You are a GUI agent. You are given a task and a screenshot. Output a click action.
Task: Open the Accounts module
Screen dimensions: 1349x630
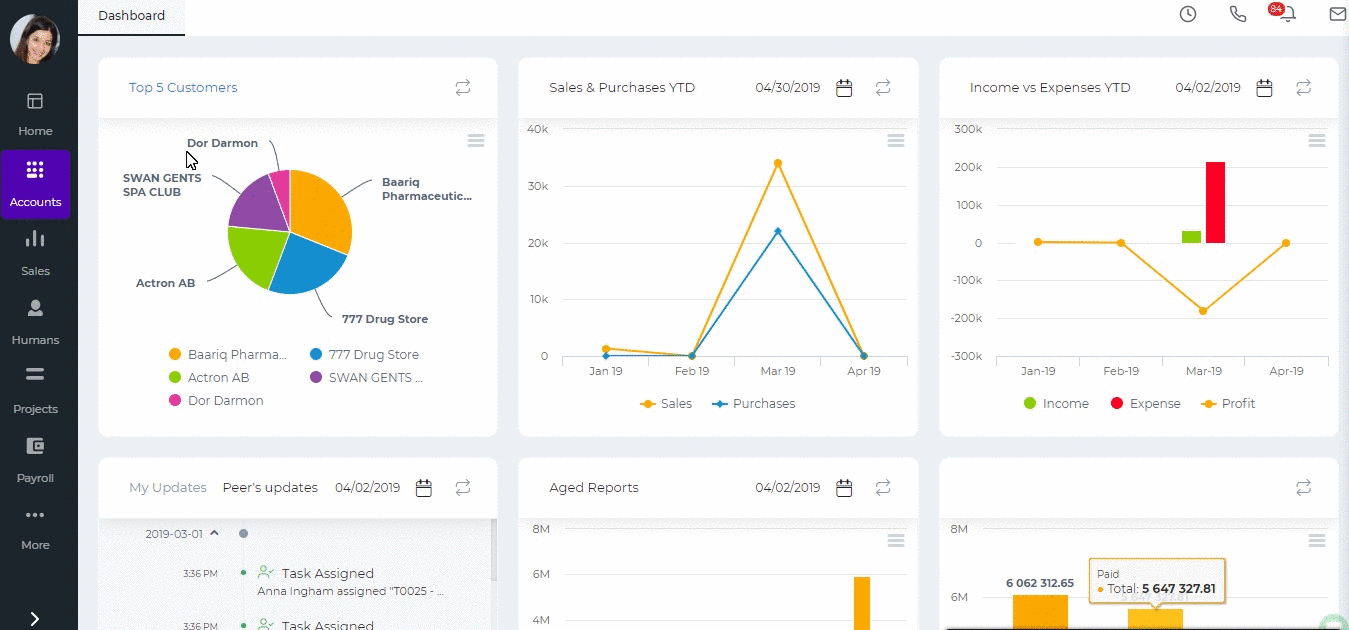[36, 184]
